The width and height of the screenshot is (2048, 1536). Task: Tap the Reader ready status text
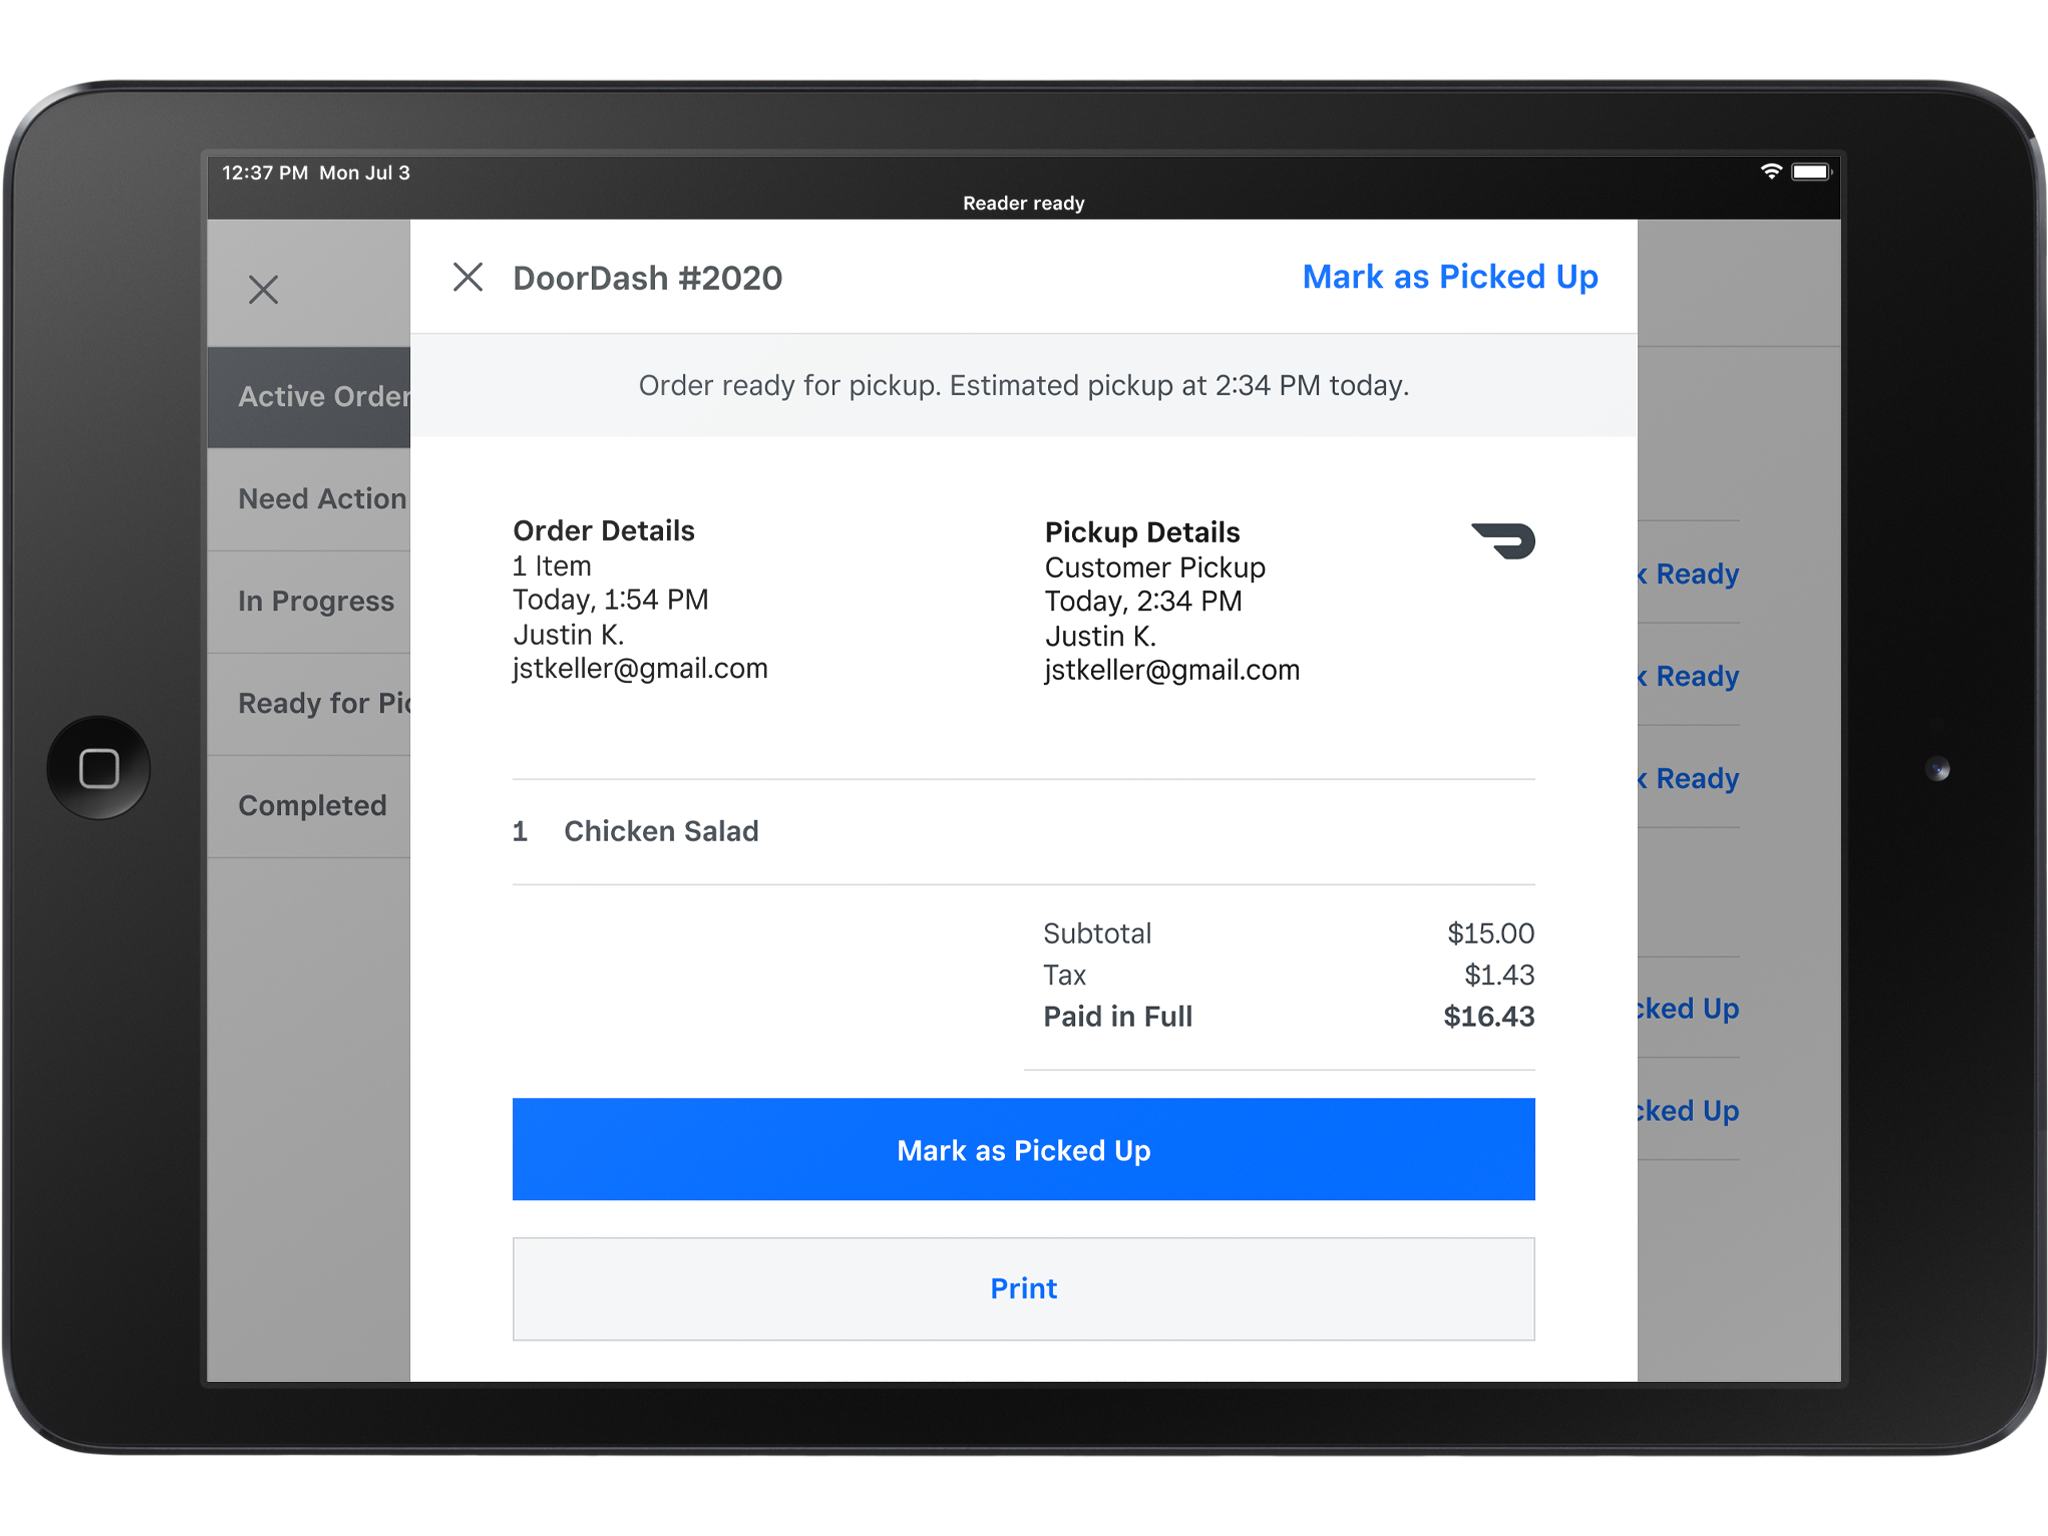1023,203
